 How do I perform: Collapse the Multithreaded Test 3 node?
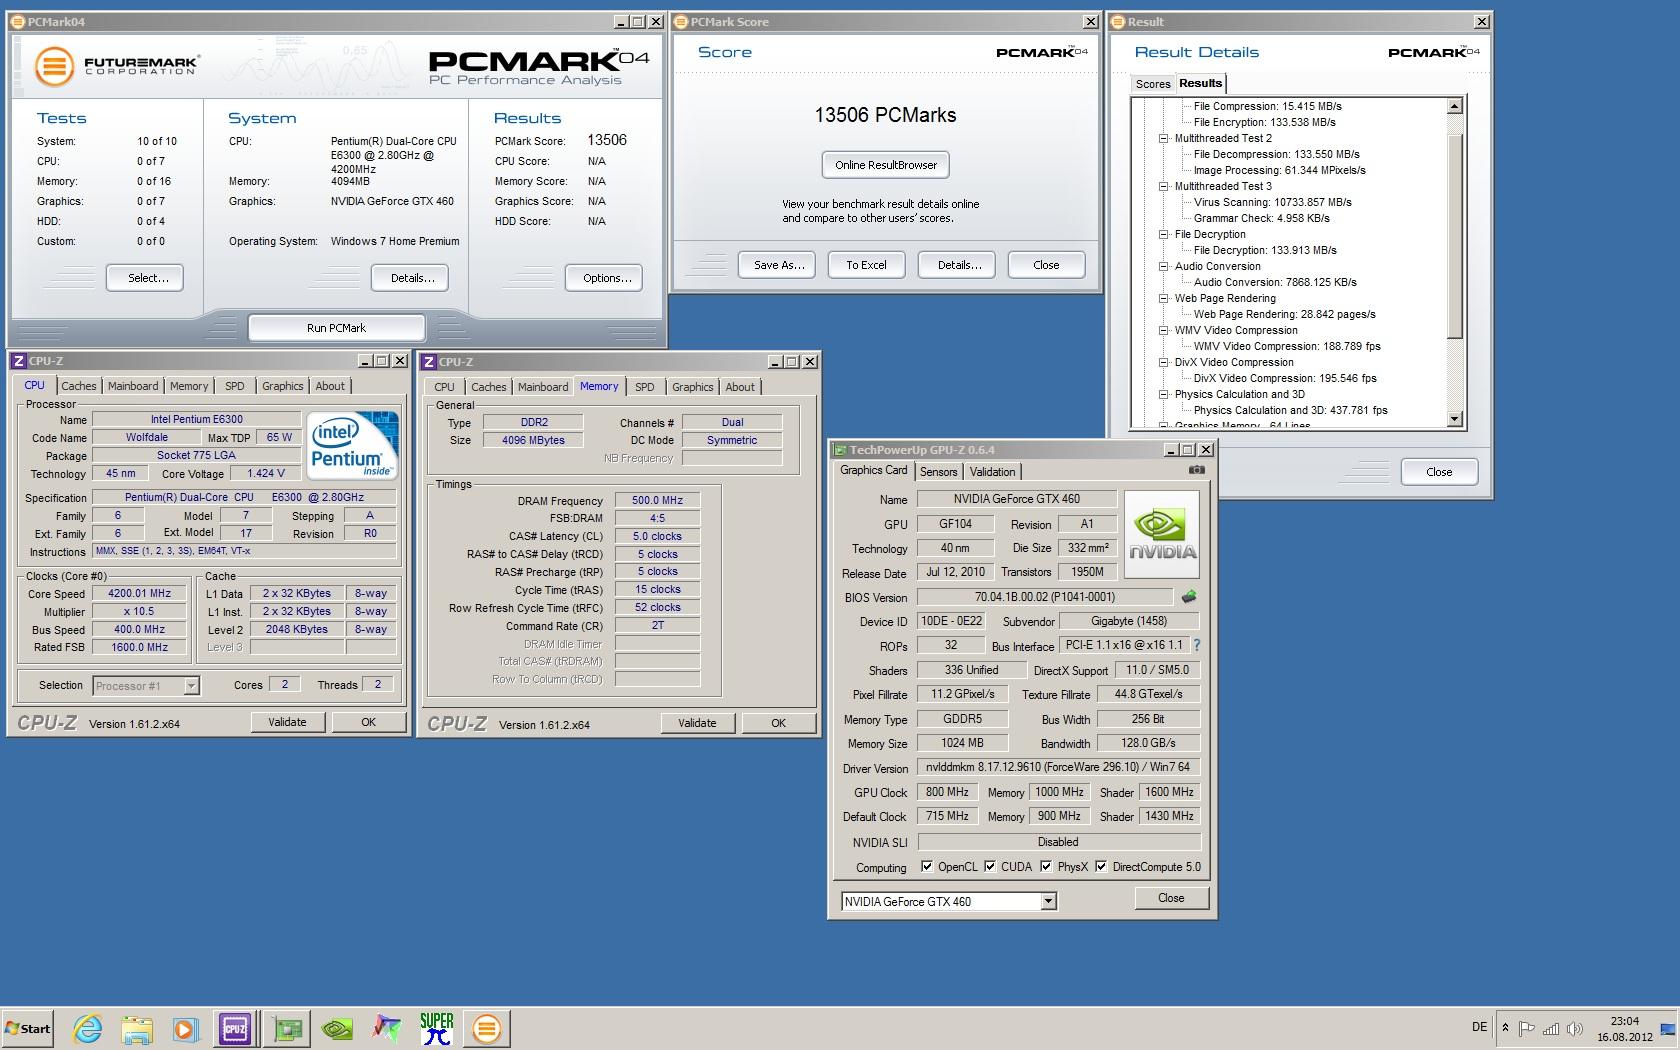(x=1164, y=186)
